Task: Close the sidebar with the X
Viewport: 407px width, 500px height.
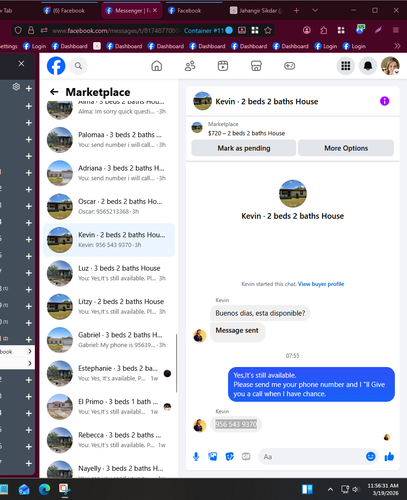Action: pos(21,63)
